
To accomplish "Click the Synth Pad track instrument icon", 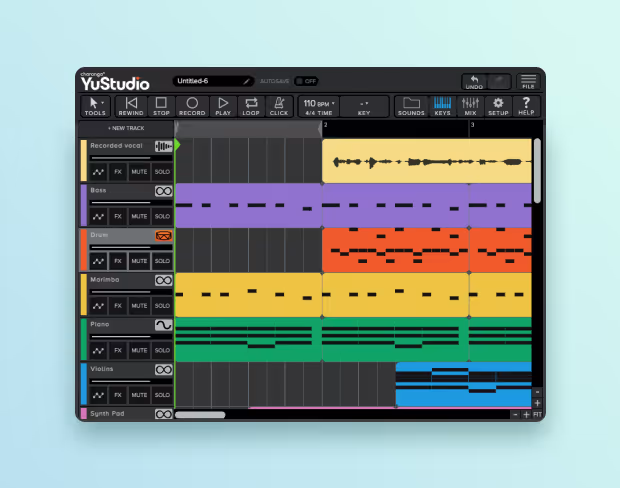I will point(163,414).
